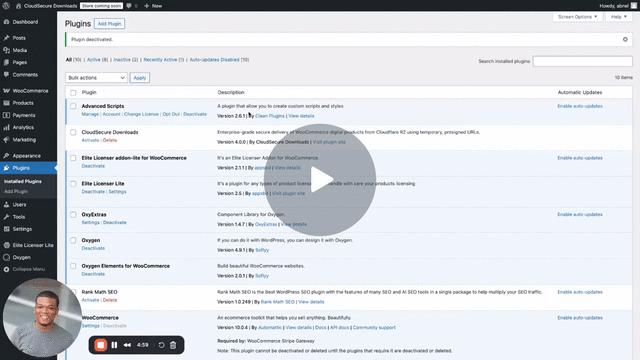Check the CloudSecure Downloads plugin checkbox
Screen dimensions: 640x360
click(73, 132)
